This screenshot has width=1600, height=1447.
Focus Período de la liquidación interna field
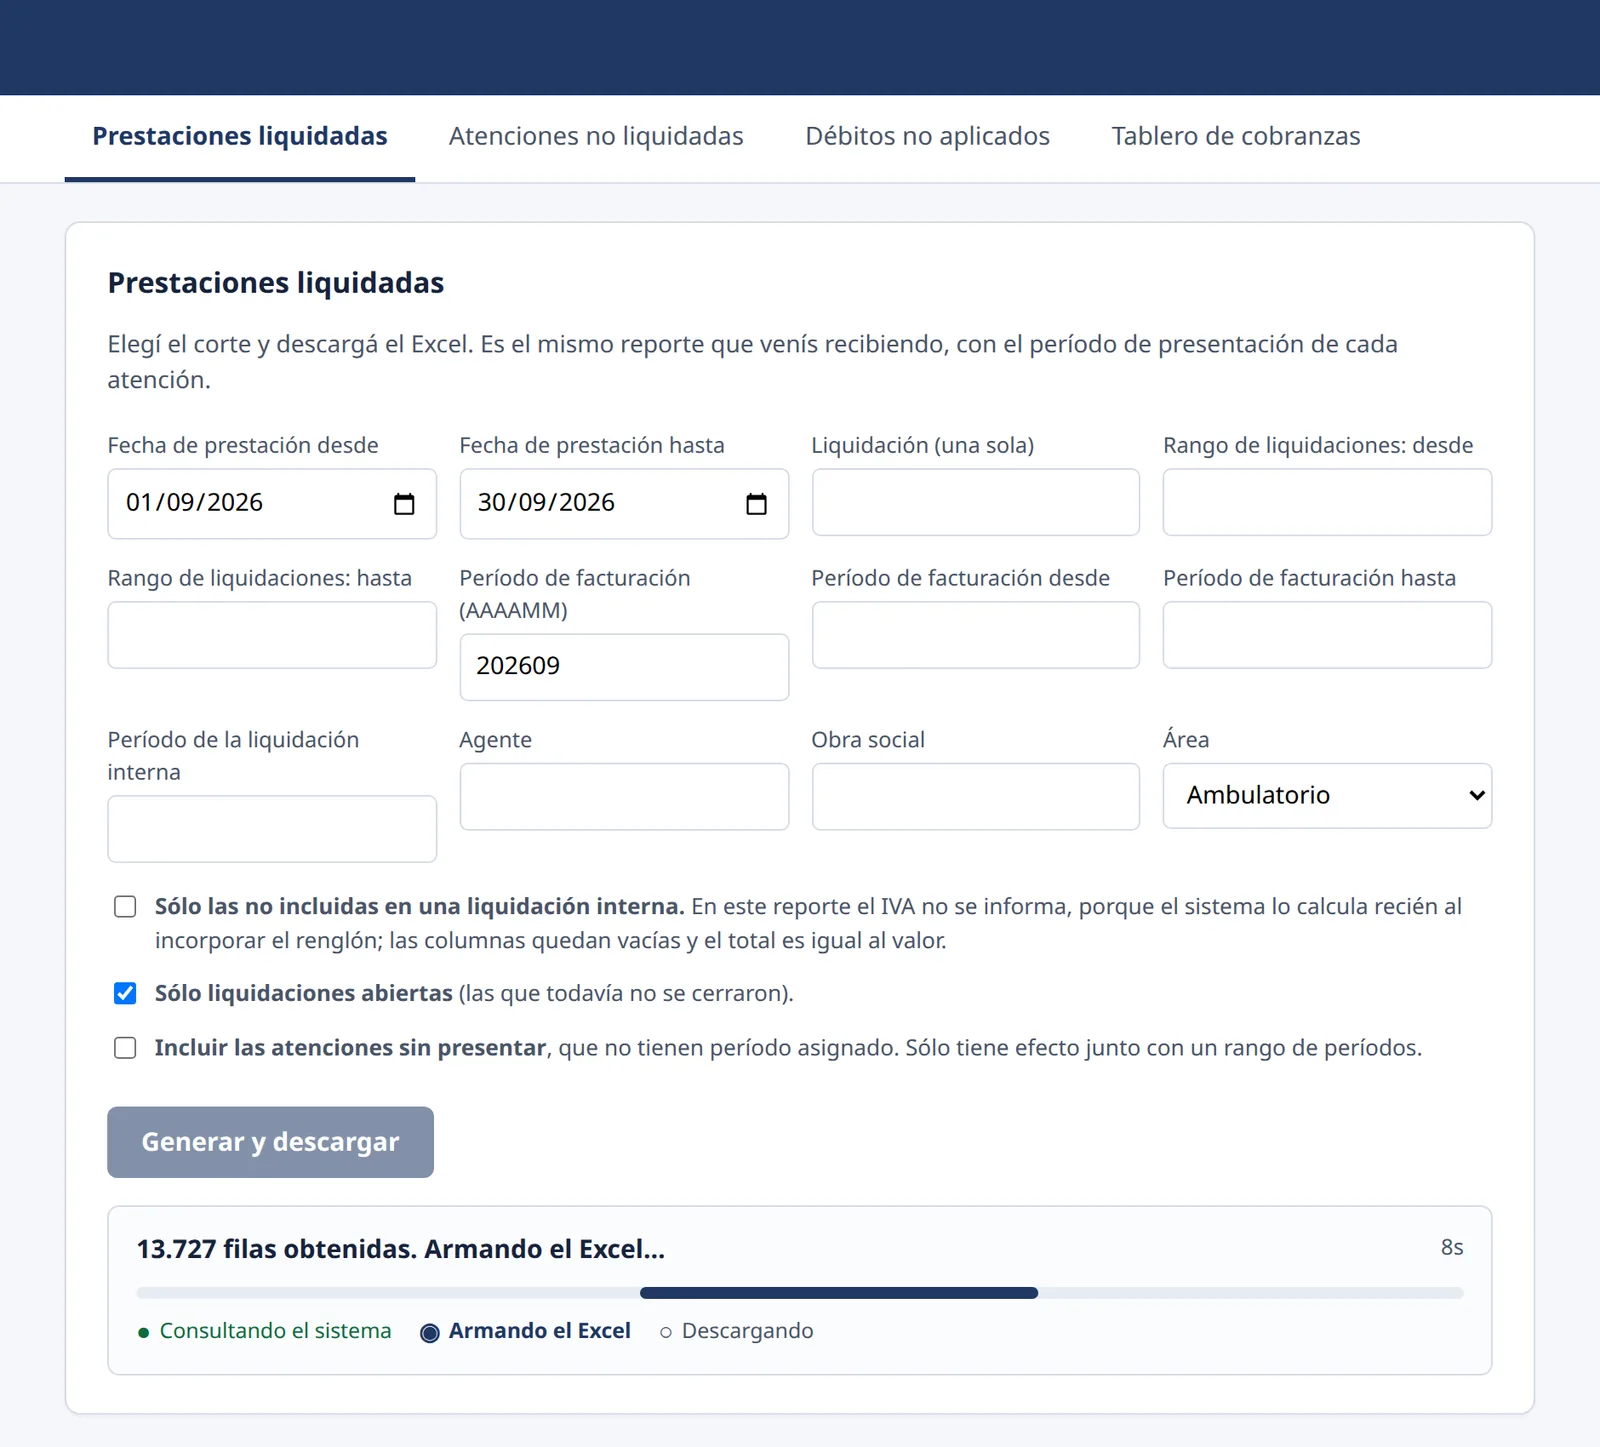point(272,829)
